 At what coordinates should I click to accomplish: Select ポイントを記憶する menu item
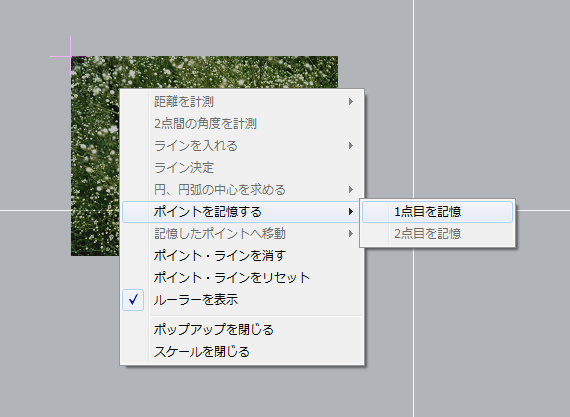point(242,212)
